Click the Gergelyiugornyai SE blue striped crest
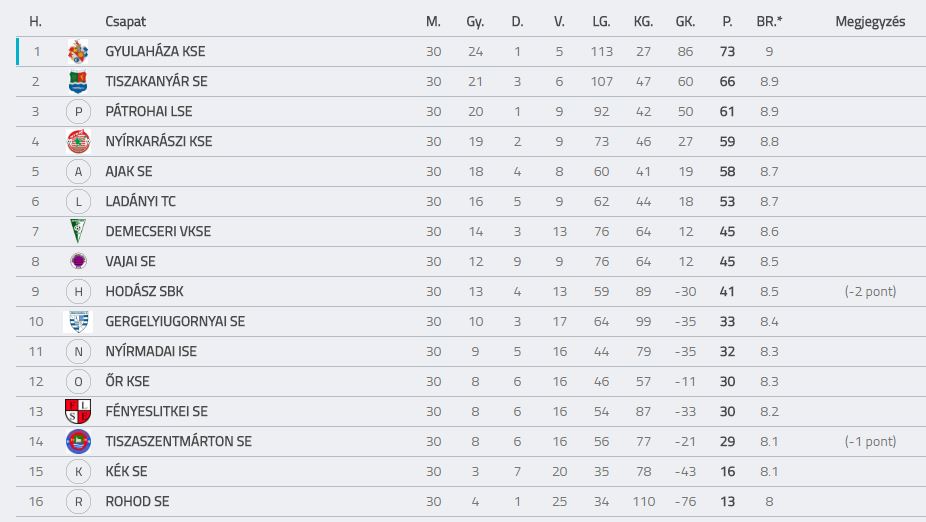926x522 pixels. (78, 321)
